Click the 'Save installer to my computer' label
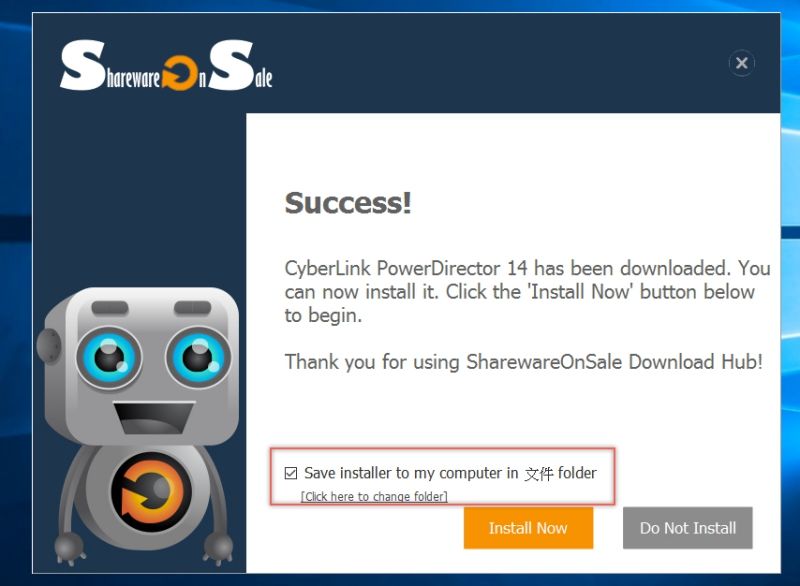Viewport: 800px width, 586px height. click(411, 473)
